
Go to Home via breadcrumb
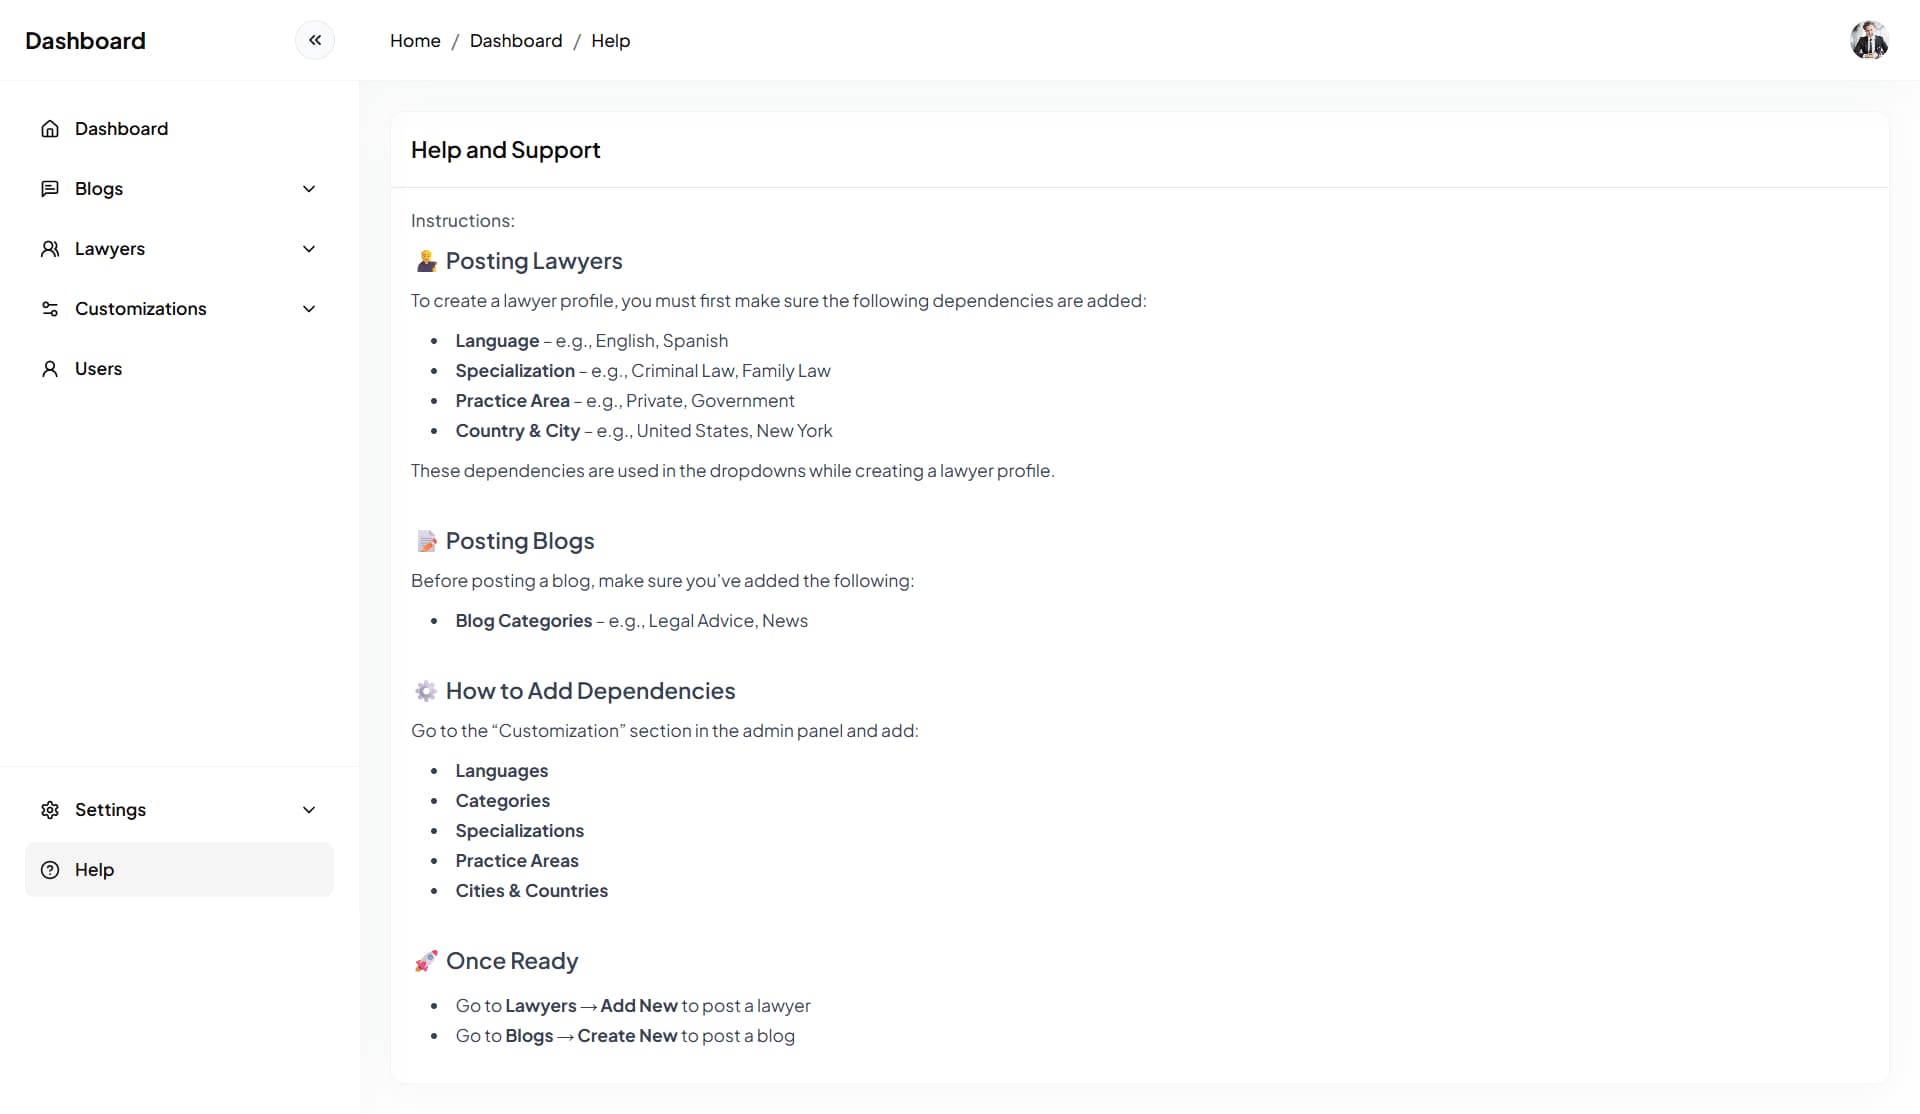pos(415,41)
